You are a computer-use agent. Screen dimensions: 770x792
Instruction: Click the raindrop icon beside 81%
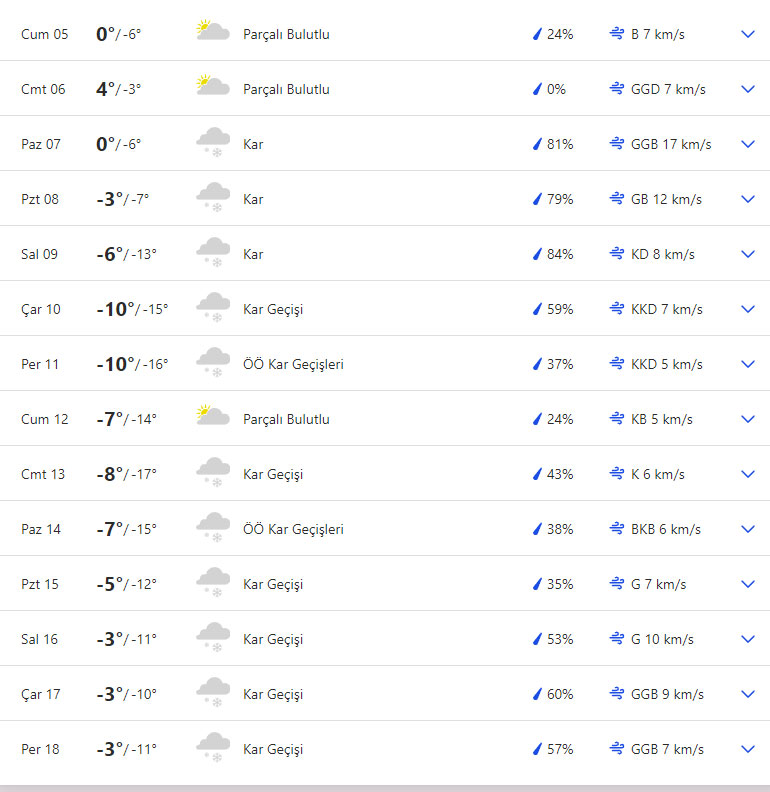tap(537, 144)
